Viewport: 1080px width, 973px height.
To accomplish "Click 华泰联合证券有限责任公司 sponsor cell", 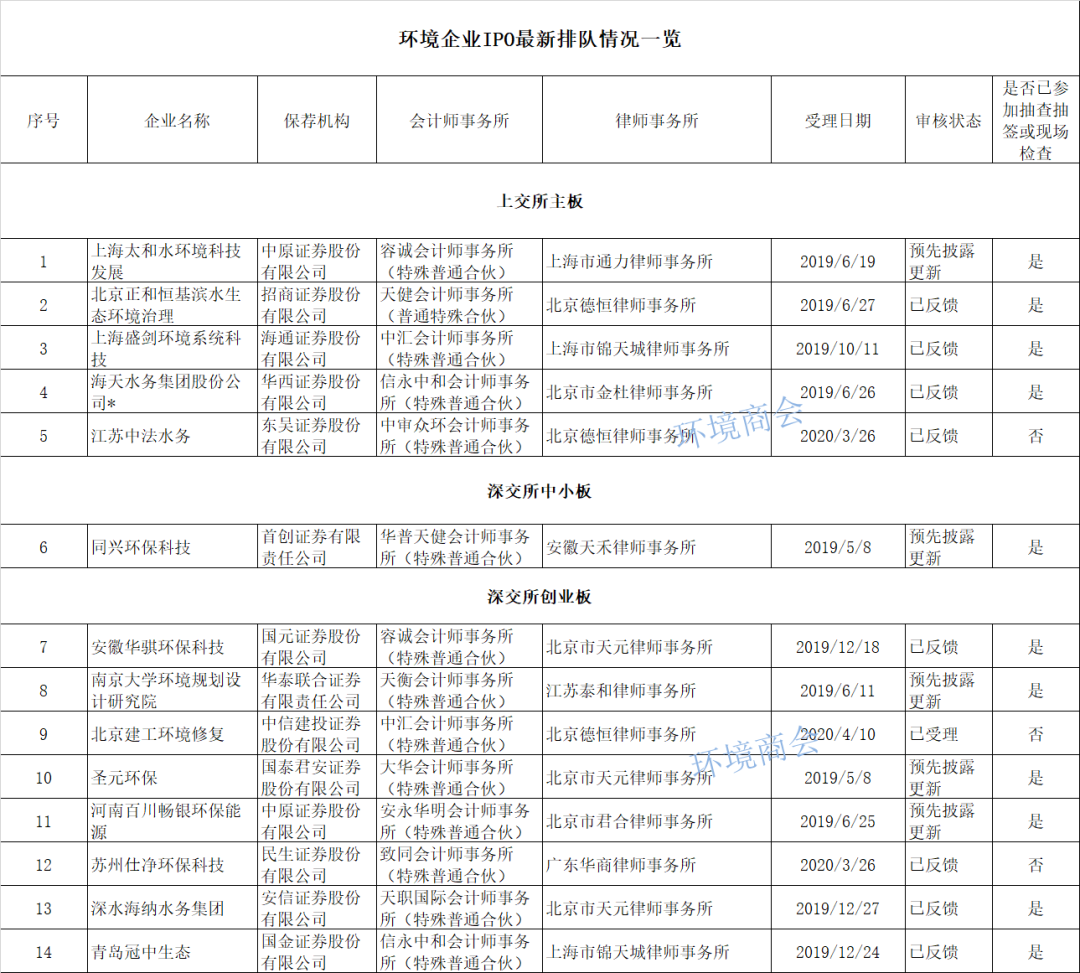I will [x=317, y=690].
